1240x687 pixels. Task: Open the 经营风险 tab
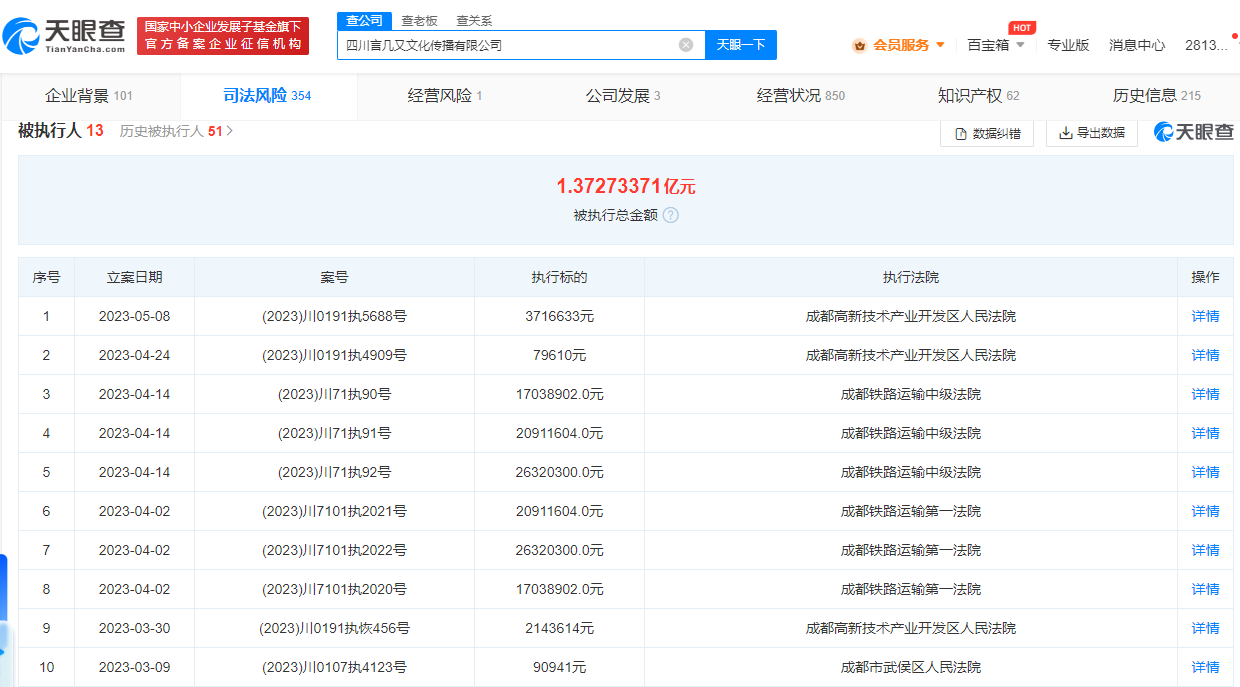[x=445, y=96]
